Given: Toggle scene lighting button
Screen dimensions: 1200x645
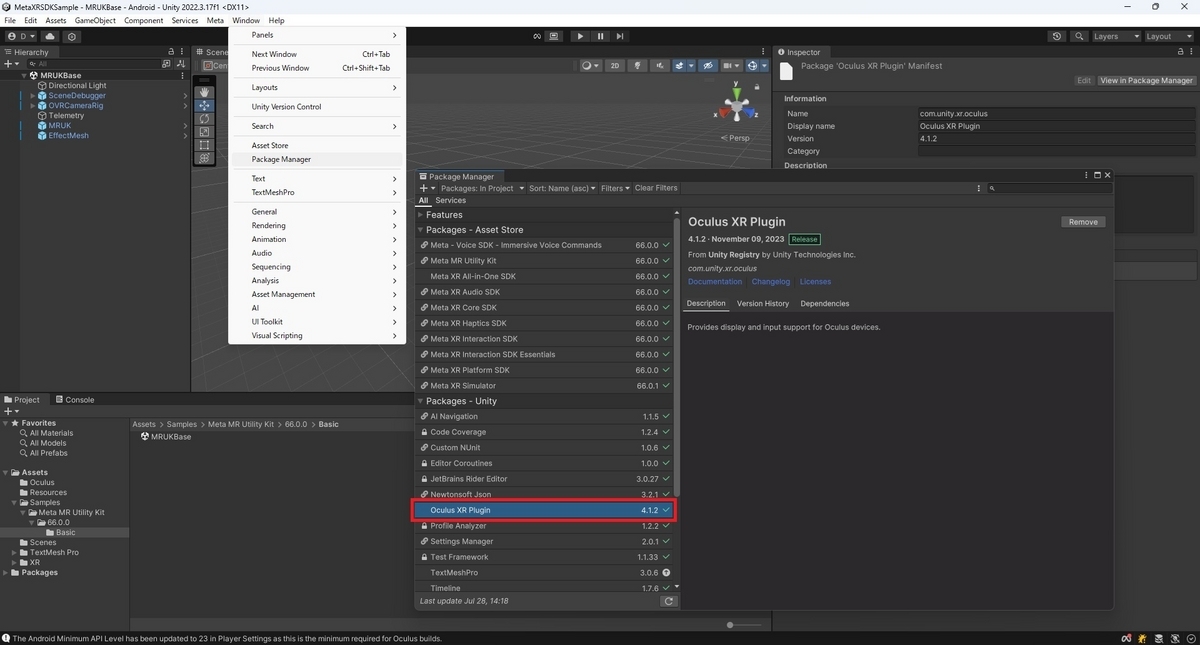Looking at the screenshot, I should pos(635,66).
